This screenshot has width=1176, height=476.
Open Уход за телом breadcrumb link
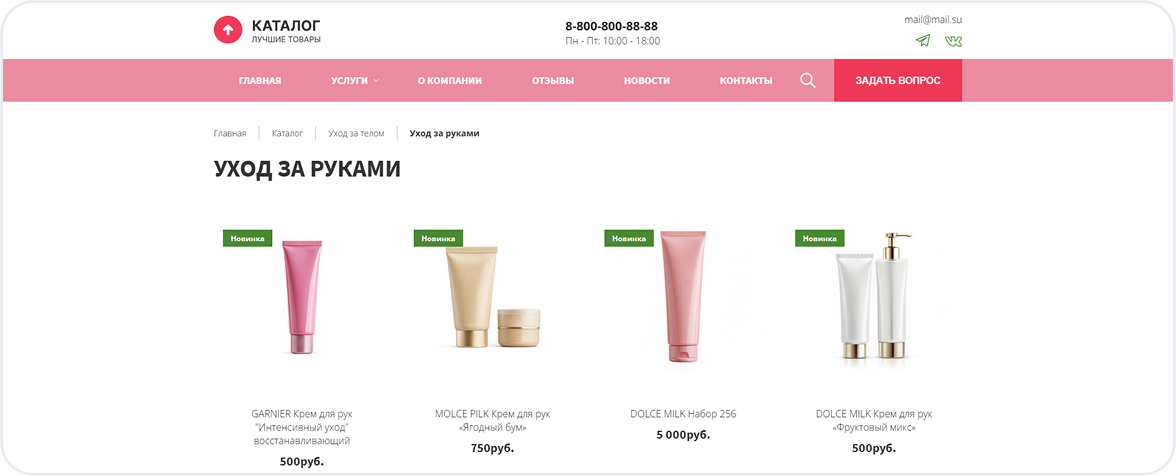pos(356,133)
